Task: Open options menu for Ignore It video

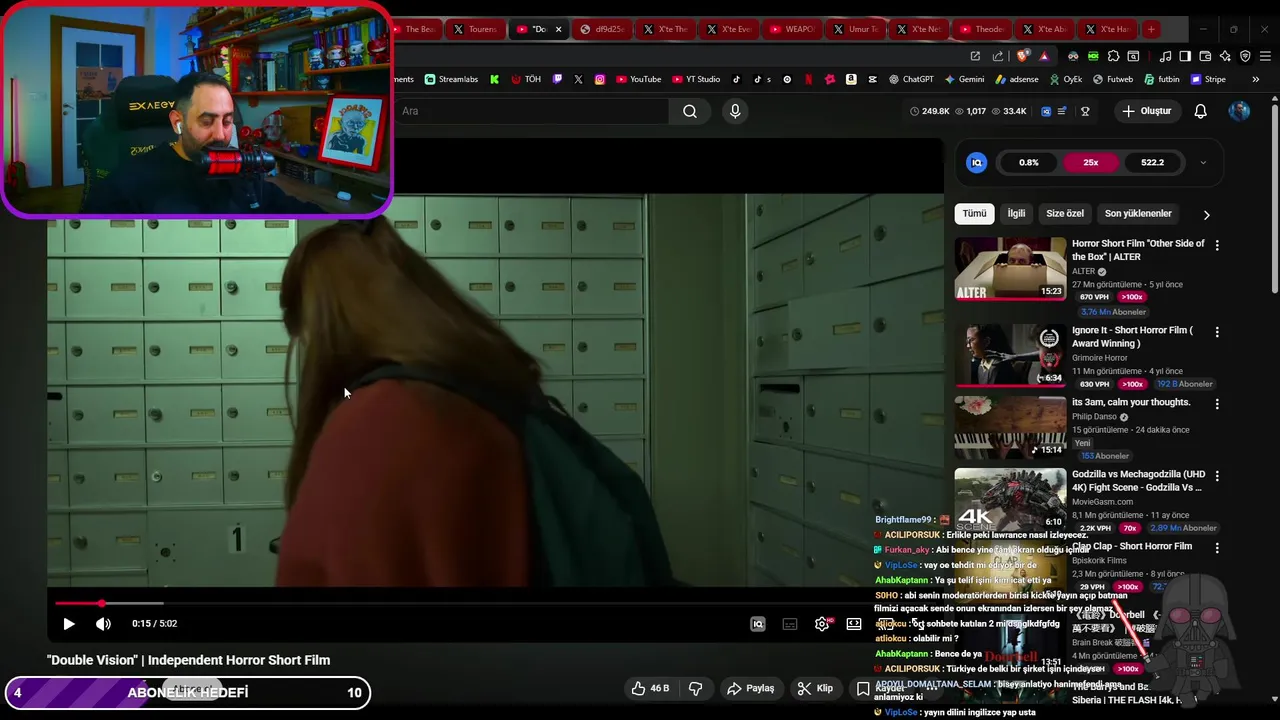Action: tap(1217, 332)
